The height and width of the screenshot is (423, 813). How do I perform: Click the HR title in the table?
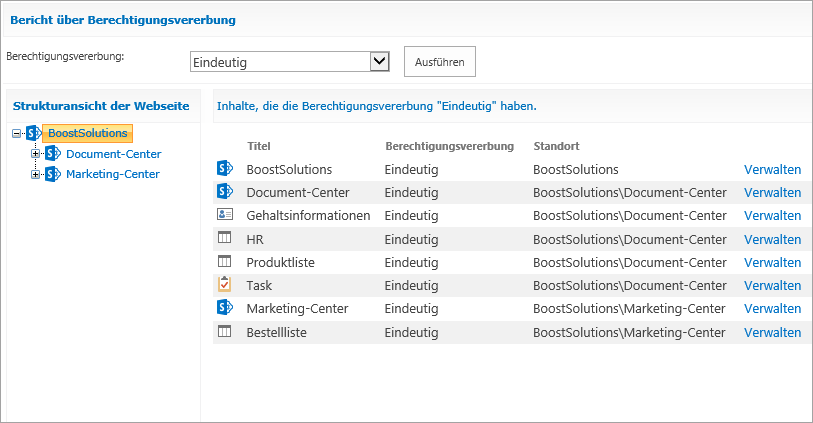click(255, 239)
